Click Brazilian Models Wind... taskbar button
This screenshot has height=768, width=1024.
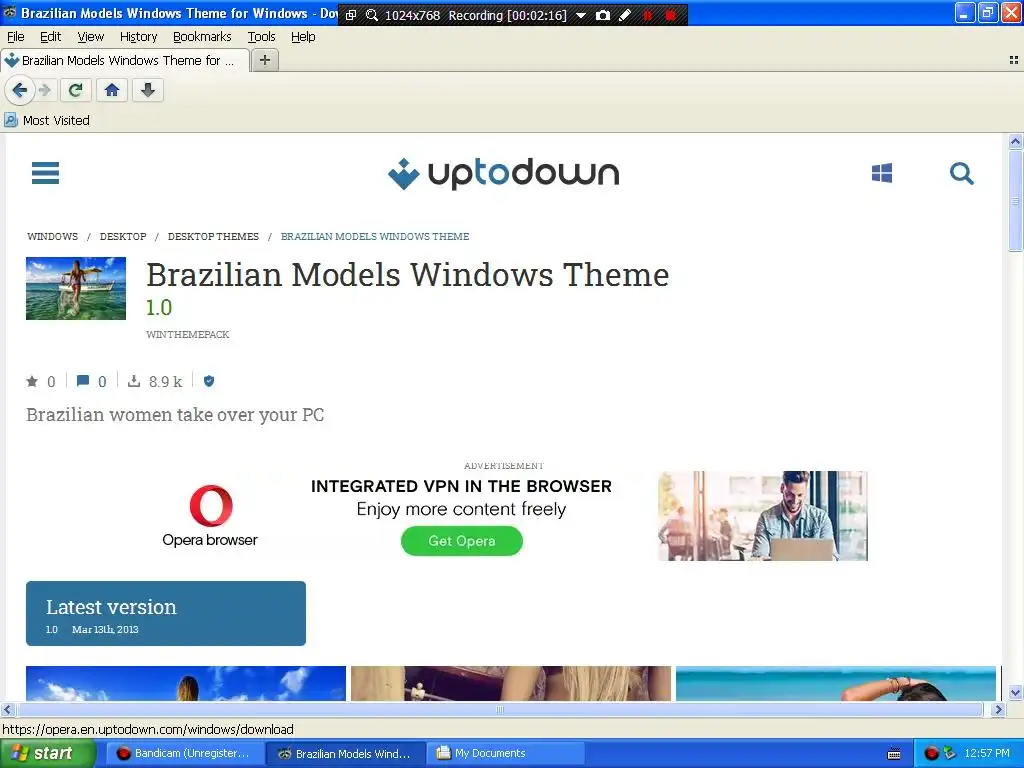[x=346, y=754]
